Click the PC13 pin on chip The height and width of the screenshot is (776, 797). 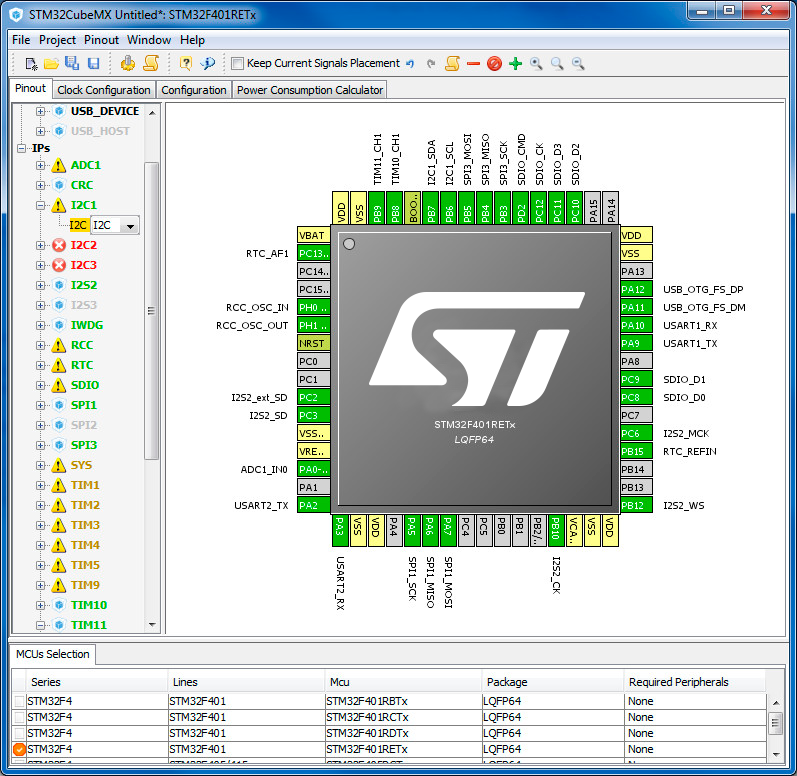point(313,254)
